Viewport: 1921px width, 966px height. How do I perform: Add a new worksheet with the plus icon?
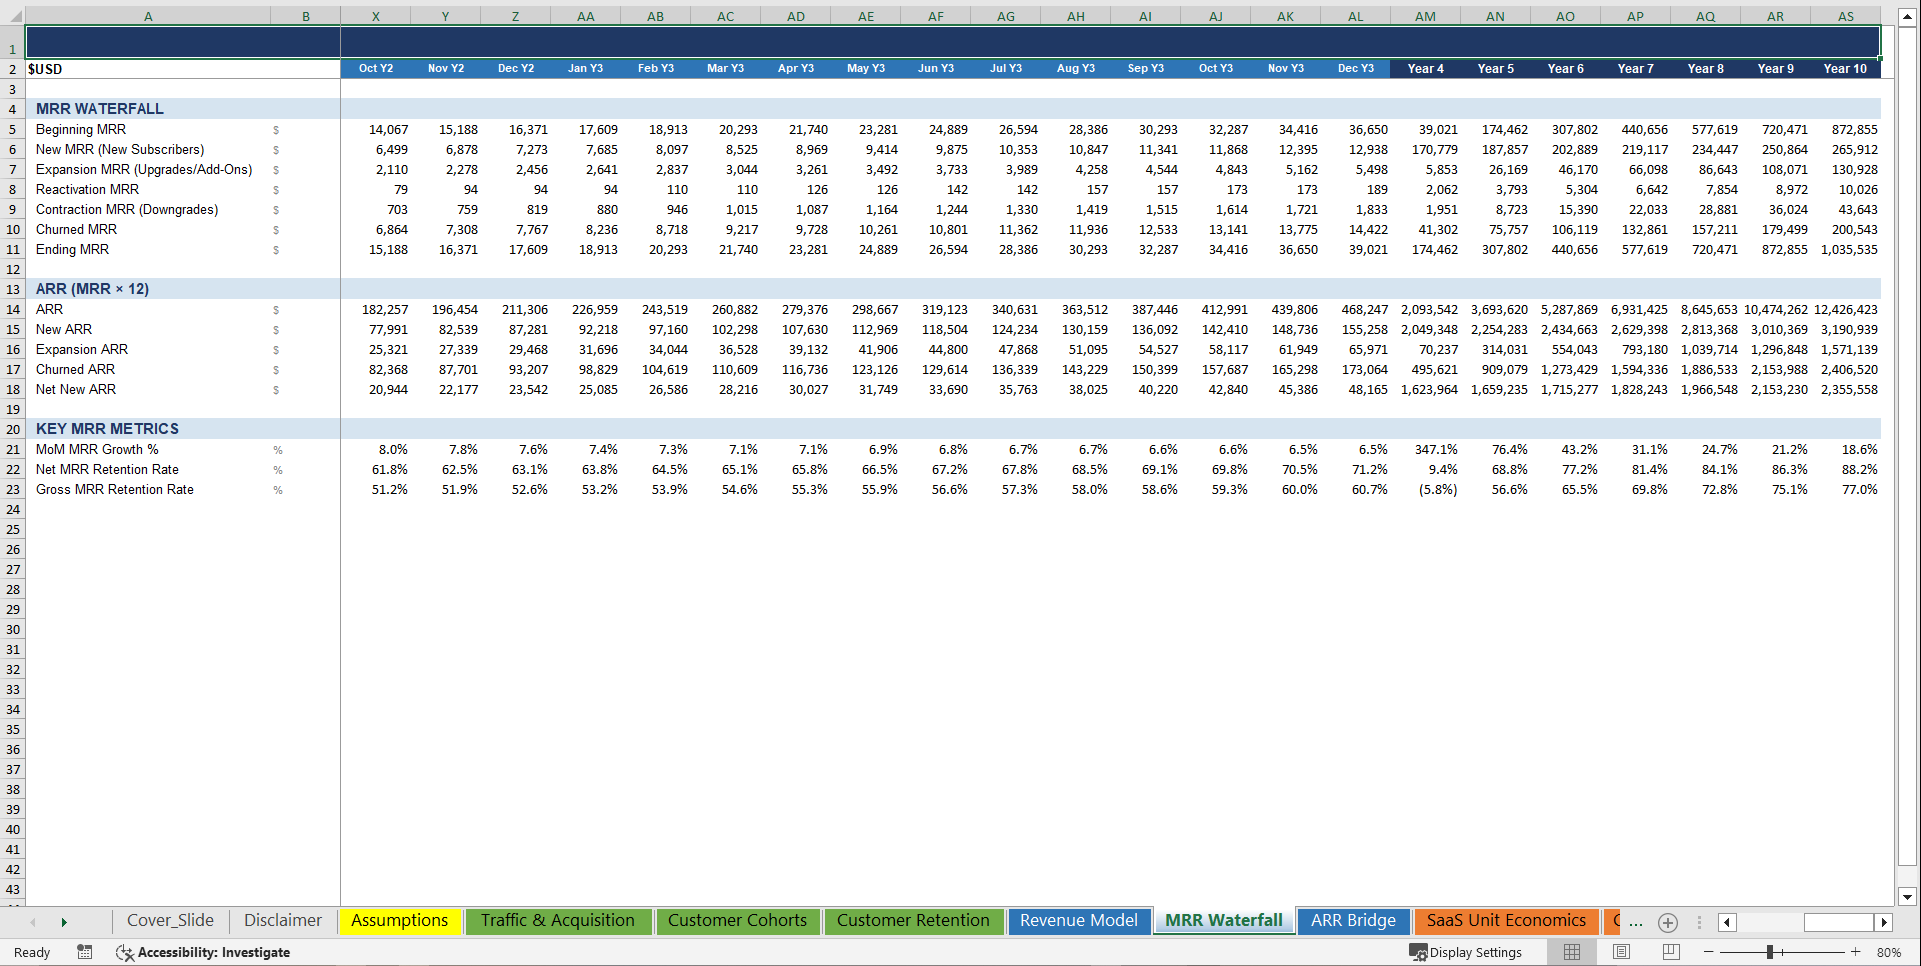[x=1667, y=923]
